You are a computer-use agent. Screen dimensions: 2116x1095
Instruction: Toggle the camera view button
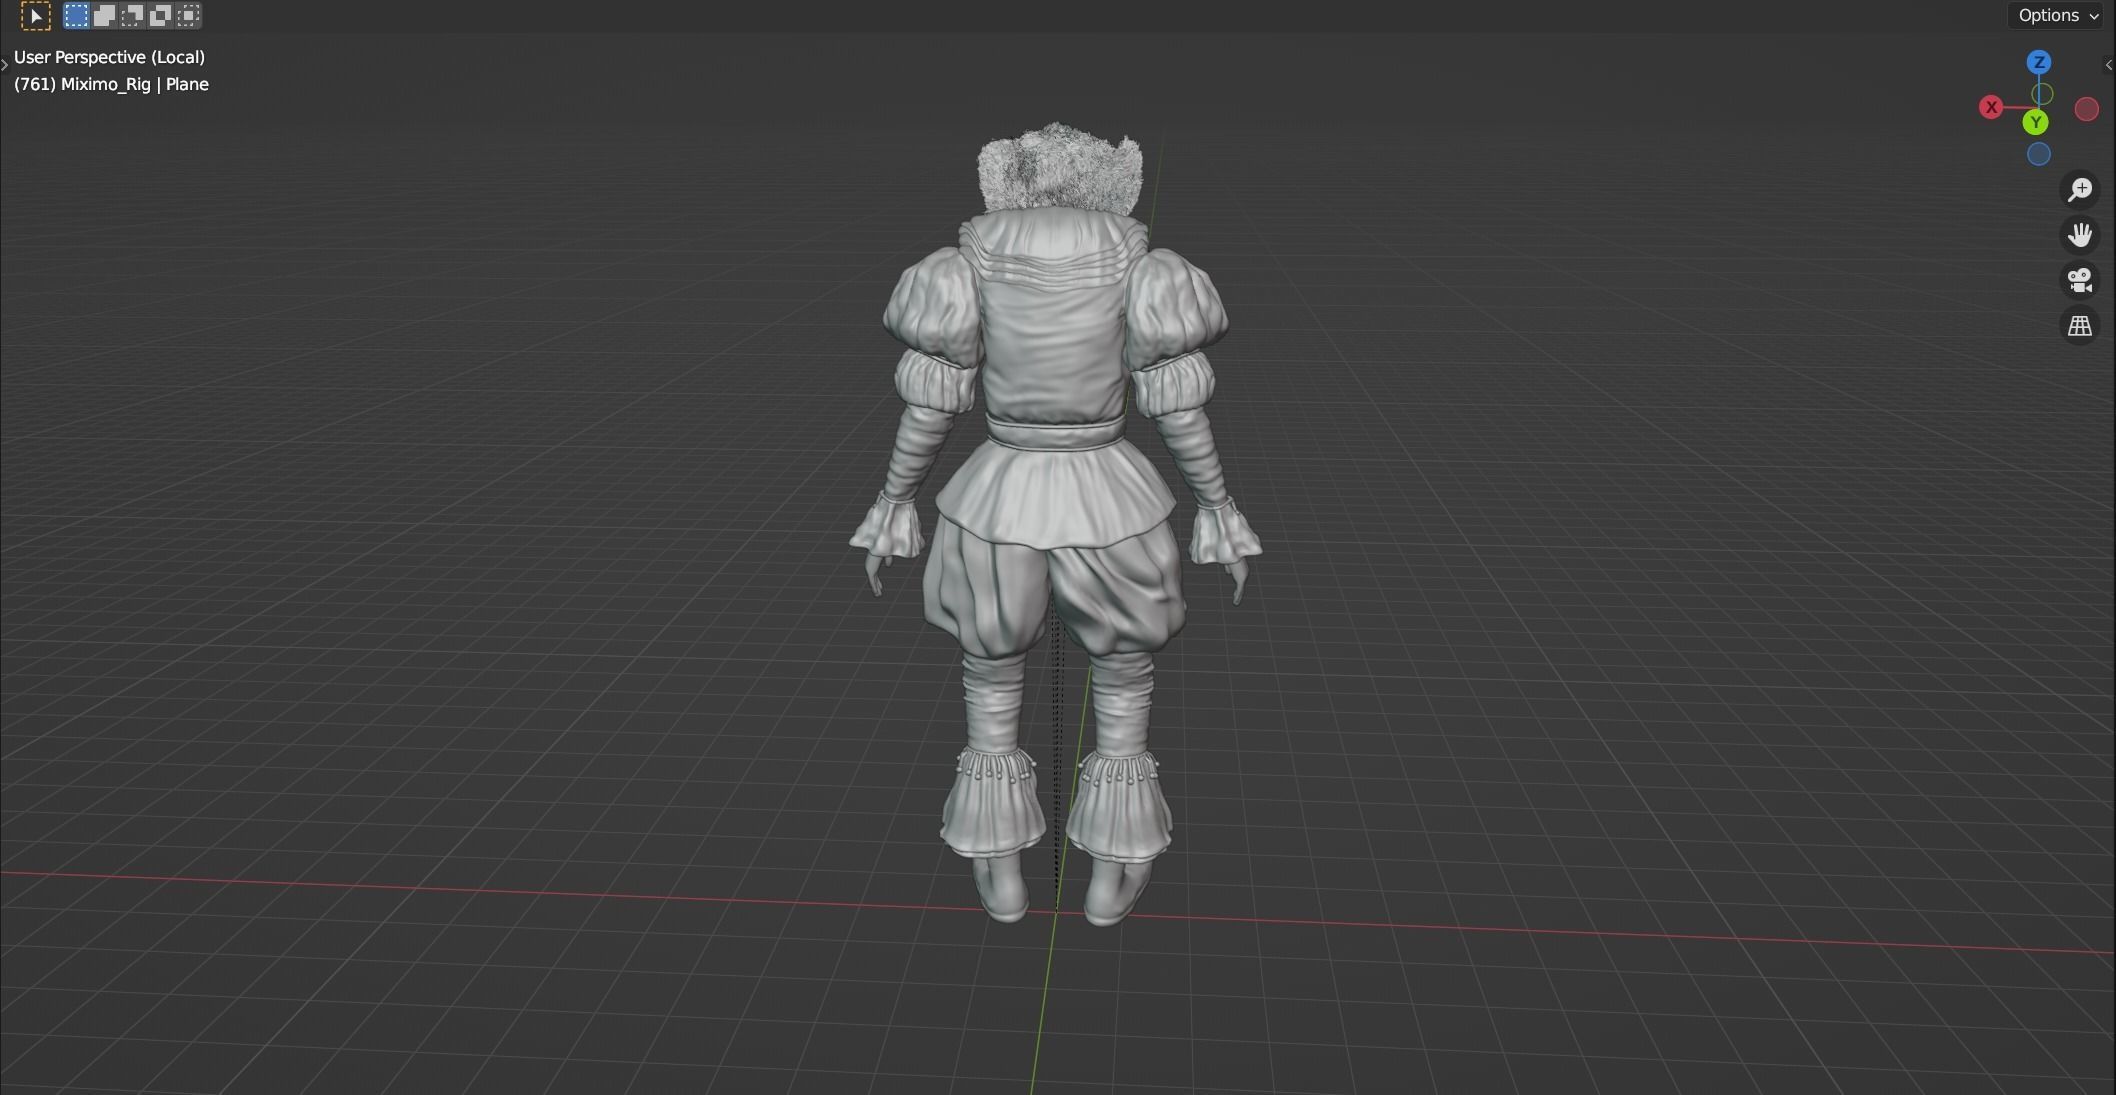2080,280
